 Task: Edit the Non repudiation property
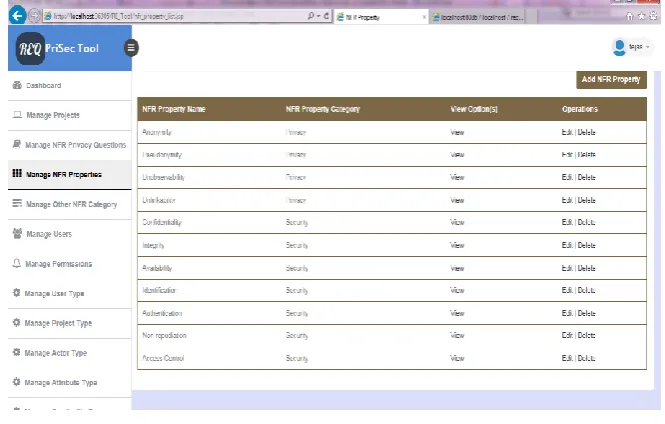(x=567, y=335)
